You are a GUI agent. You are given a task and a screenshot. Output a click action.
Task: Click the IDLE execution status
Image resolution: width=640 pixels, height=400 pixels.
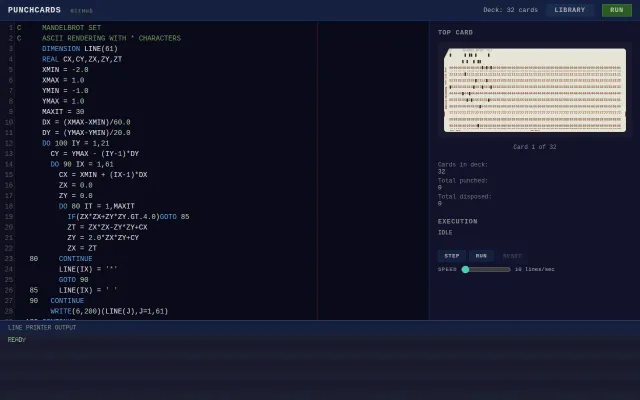tap(445, 233)
